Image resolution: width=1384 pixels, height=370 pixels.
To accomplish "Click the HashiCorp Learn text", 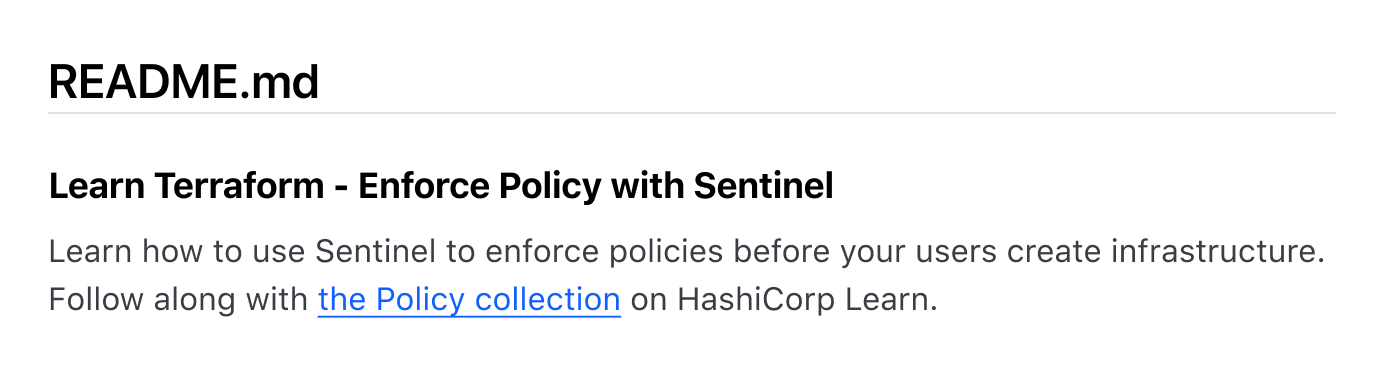I will point(808,300).
